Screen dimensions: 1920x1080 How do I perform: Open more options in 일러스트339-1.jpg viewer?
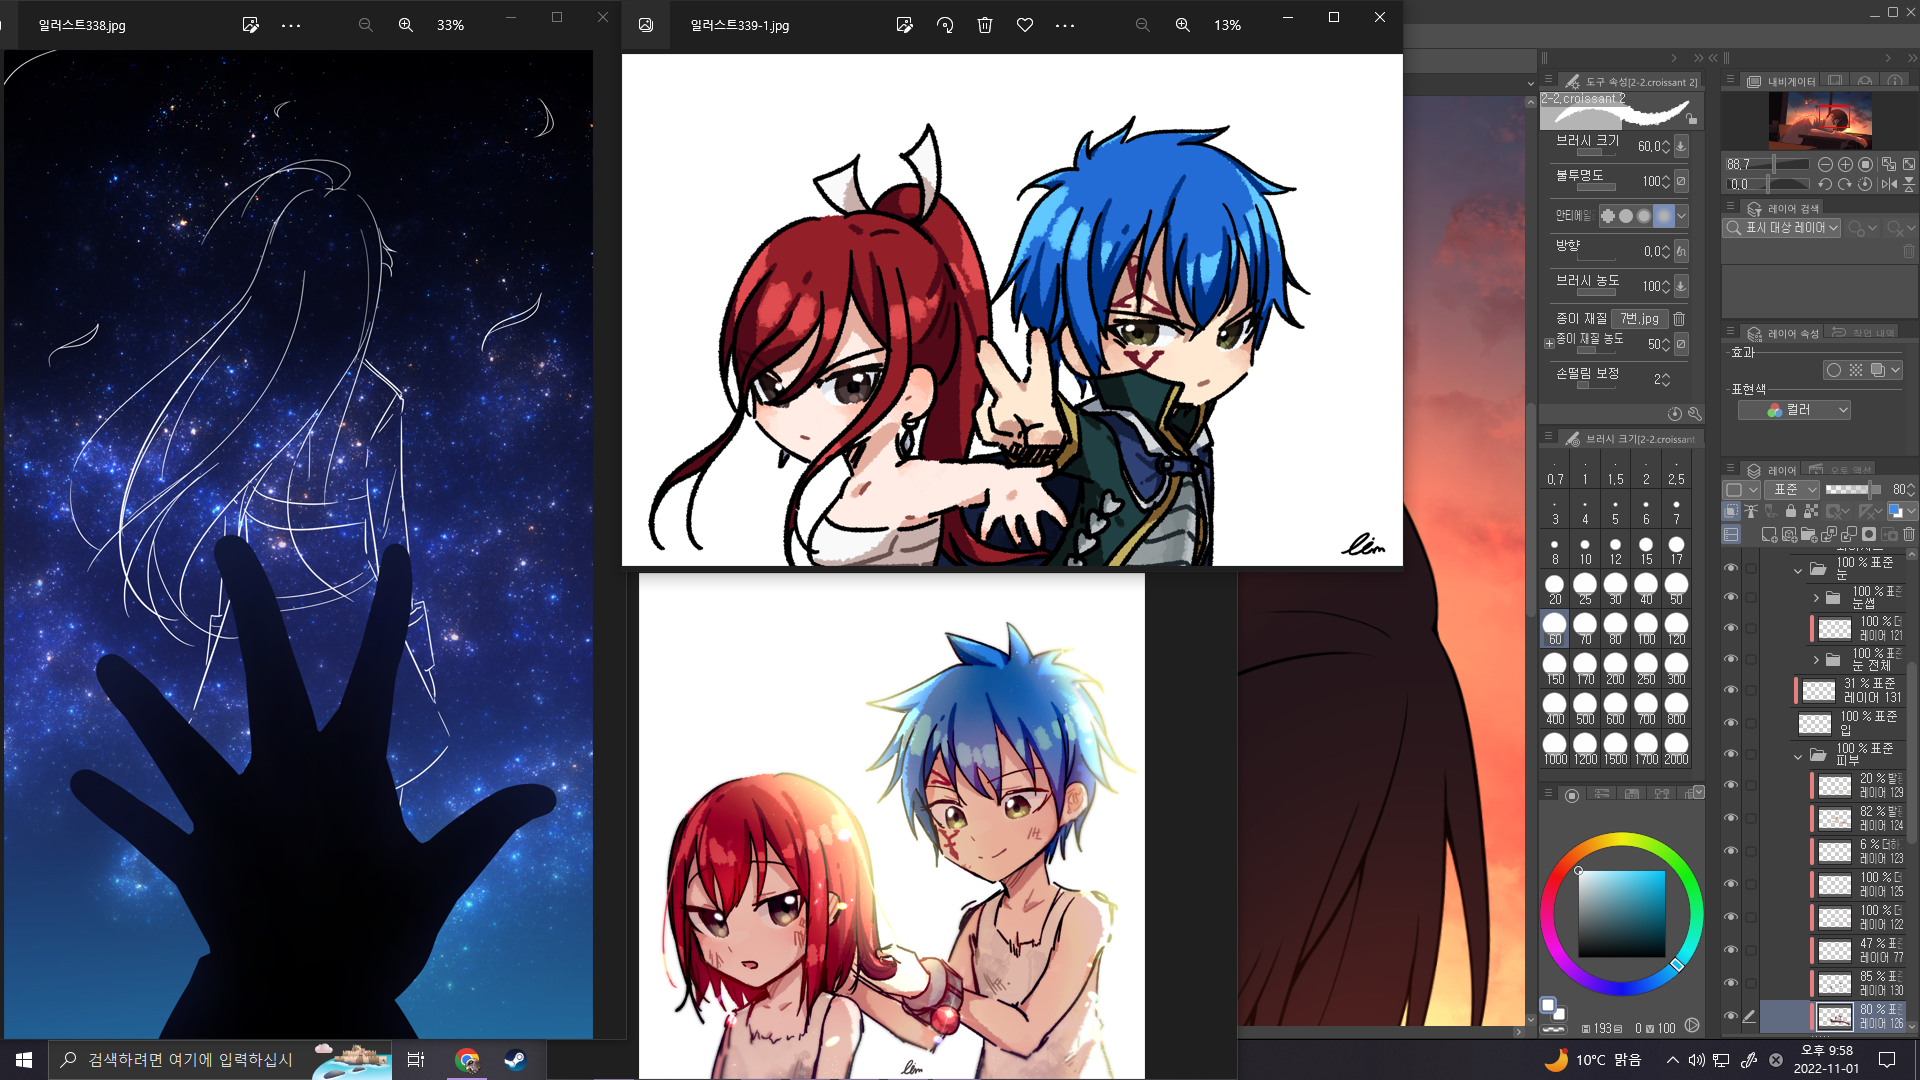[x=1065, y=25]
